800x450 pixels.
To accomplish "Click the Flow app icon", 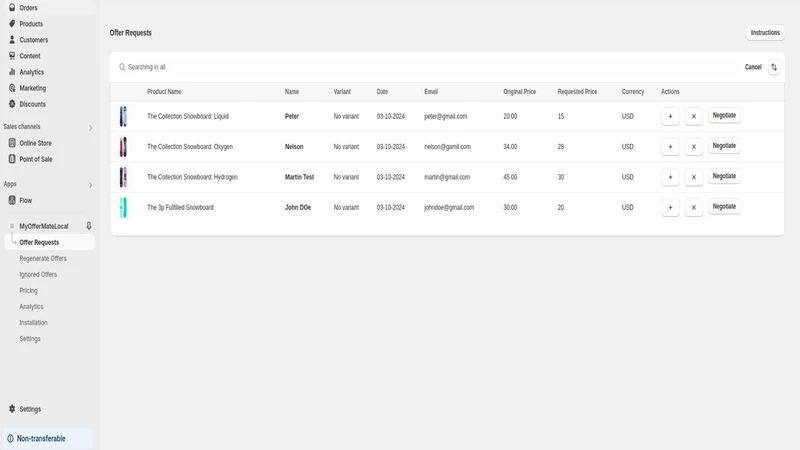I will 12,200.
